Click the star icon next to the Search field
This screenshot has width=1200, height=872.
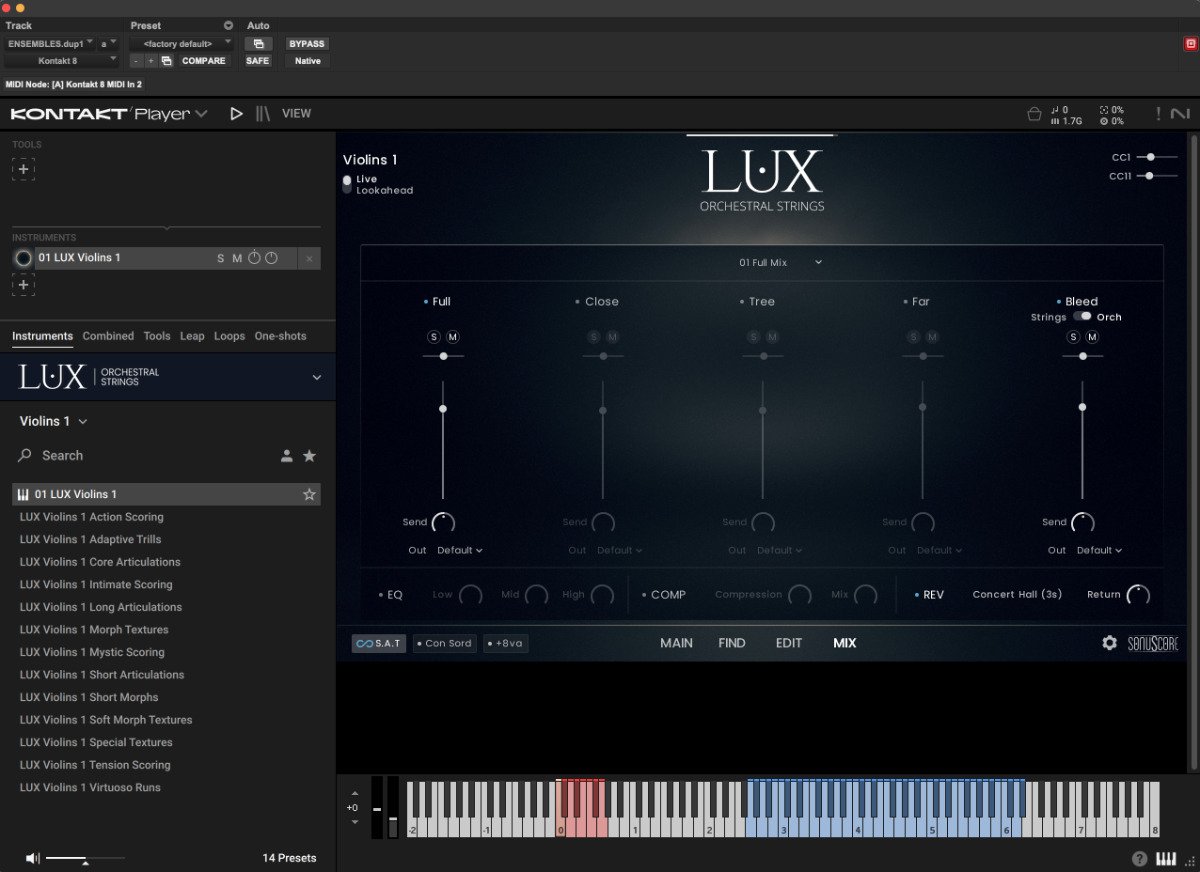click(x=309, y=455)
